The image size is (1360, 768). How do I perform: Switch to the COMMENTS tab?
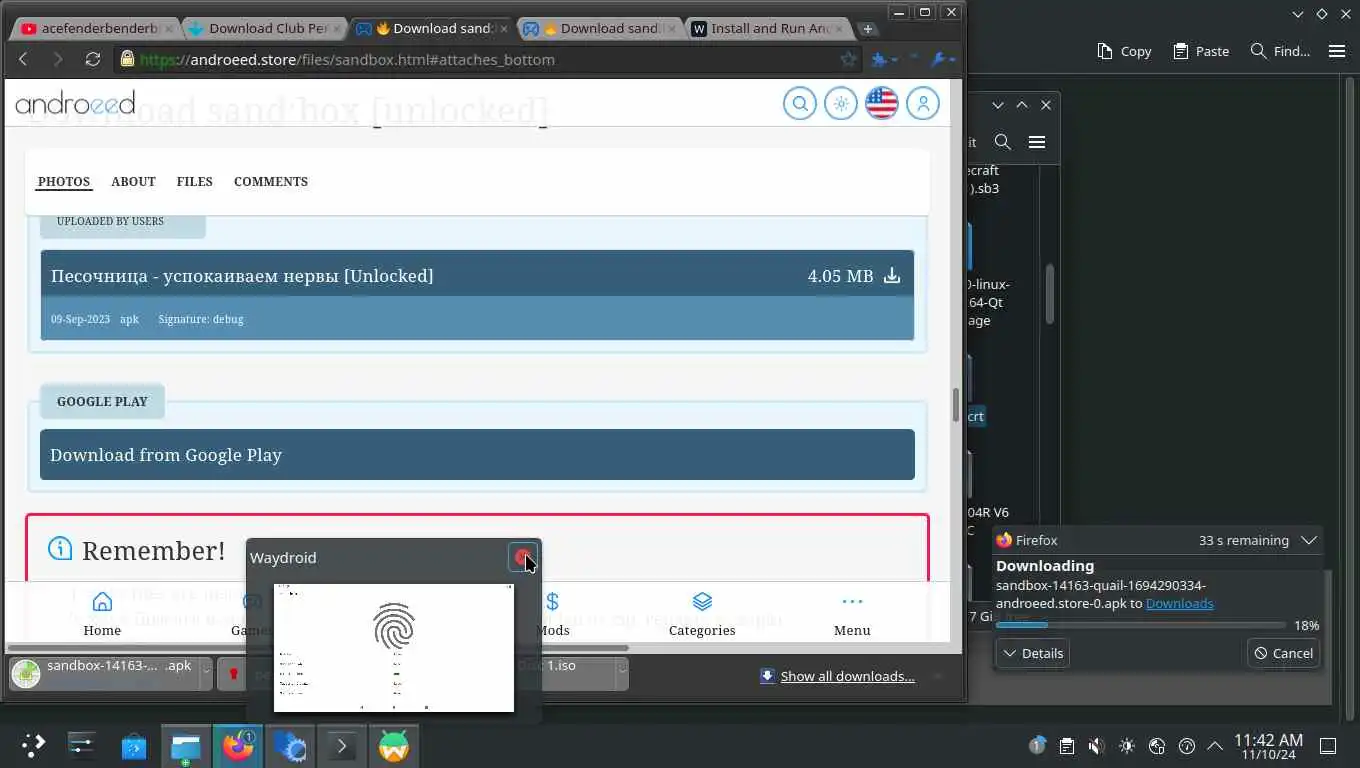click(271, 181)
